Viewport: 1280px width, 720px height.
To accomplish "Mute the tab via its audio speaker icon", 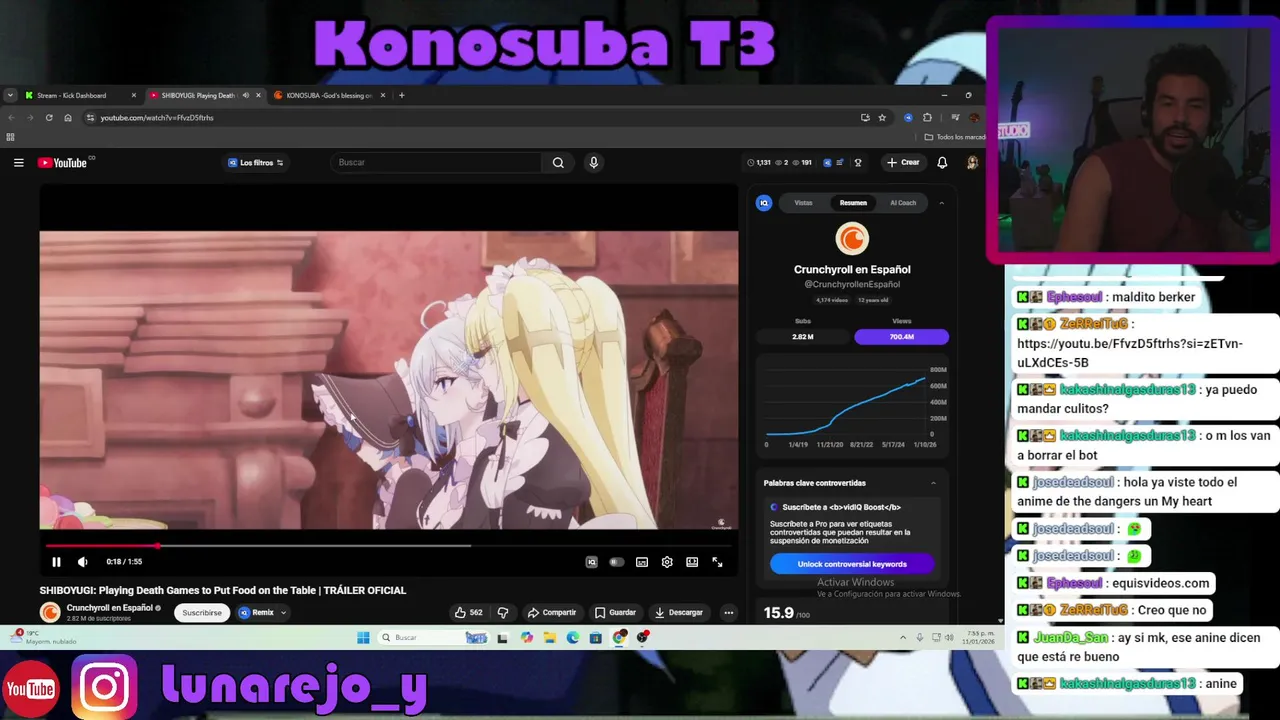I will click(x=246, y=95).
